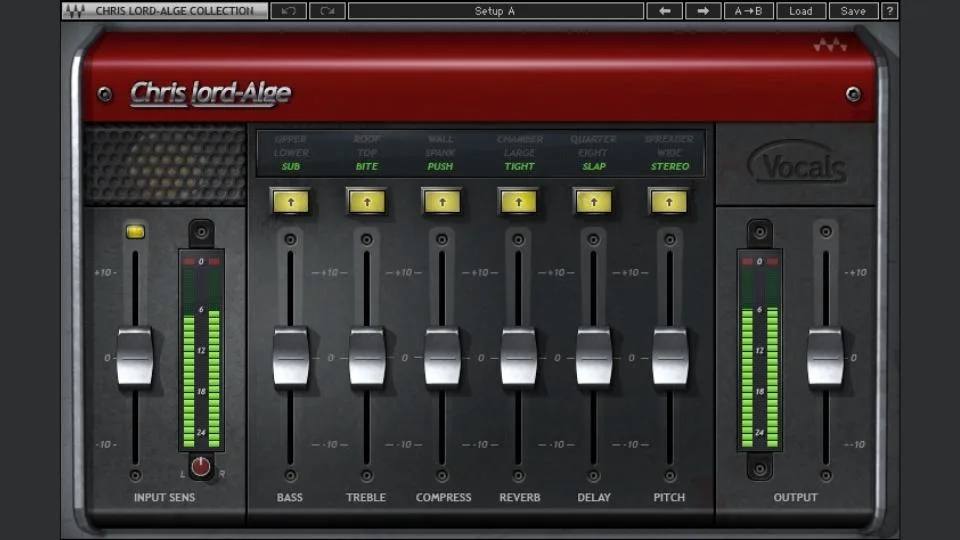Select the STEREO pitch mode label
The height and width of the screenshot is (540, 960).
670,167
